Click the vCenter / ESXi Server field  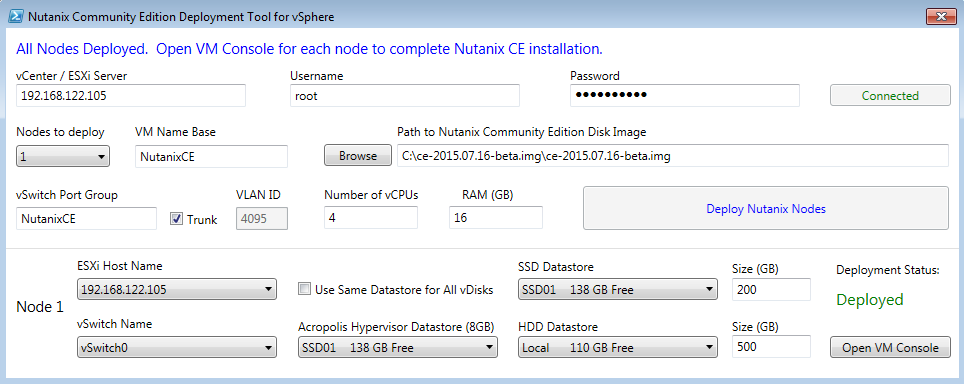(x=131, y=96)
